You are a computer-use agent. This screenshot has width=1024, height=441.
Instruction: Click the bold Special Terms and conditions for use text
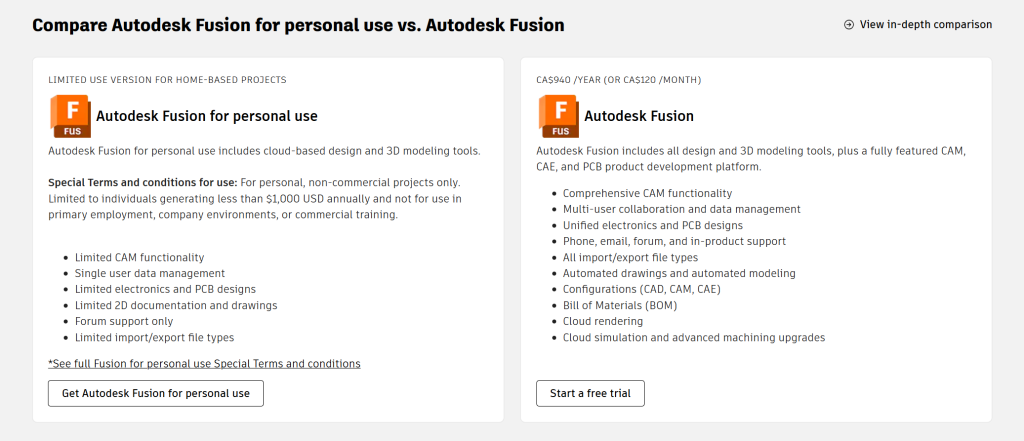pos(142,182)
